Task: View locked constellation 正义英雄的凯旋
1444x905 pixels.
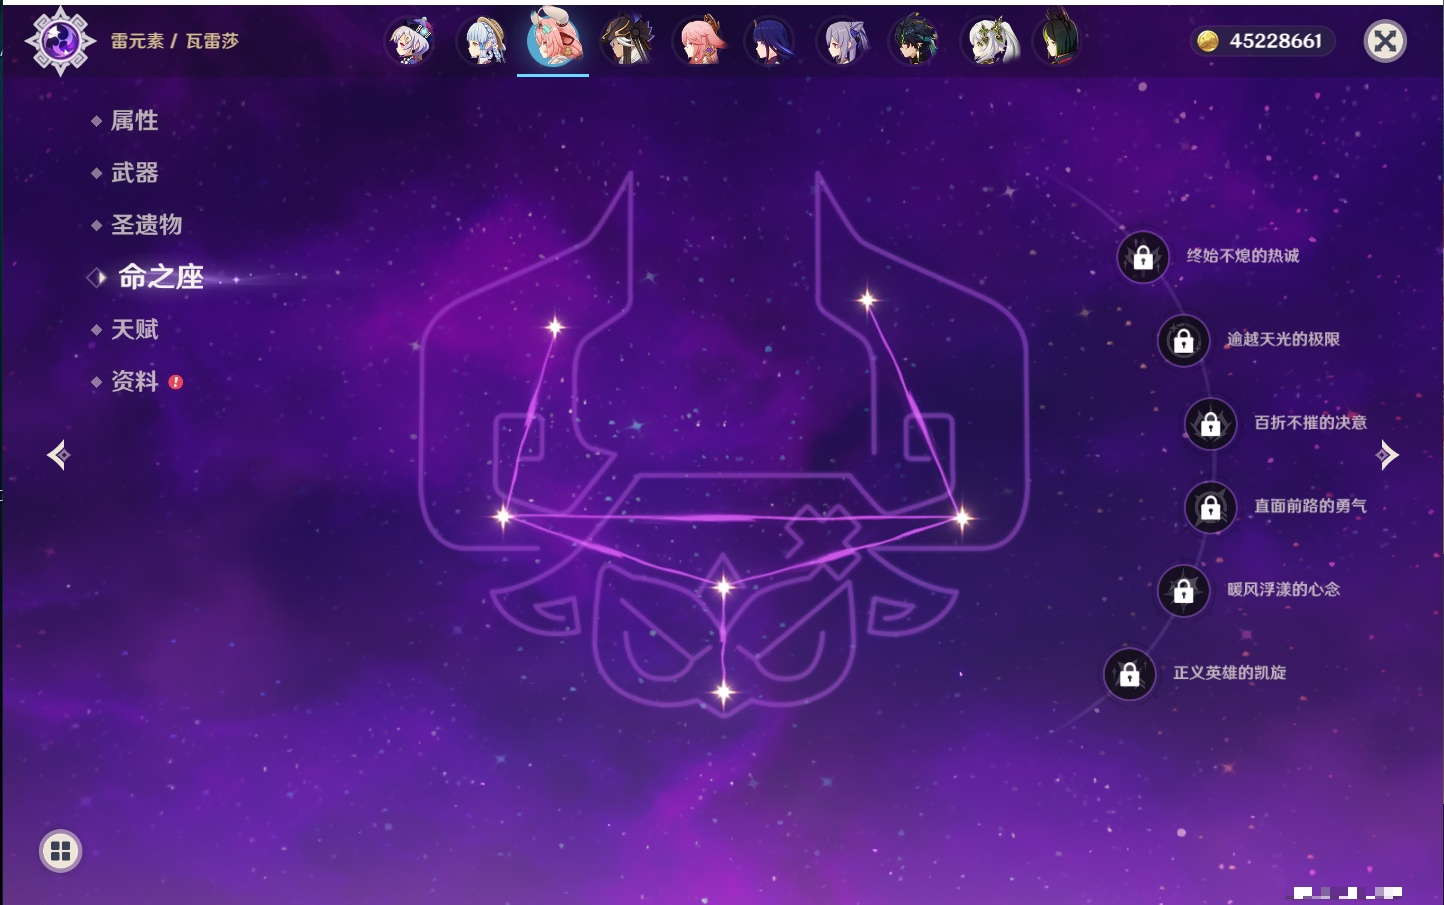Action: (1130, 675)
